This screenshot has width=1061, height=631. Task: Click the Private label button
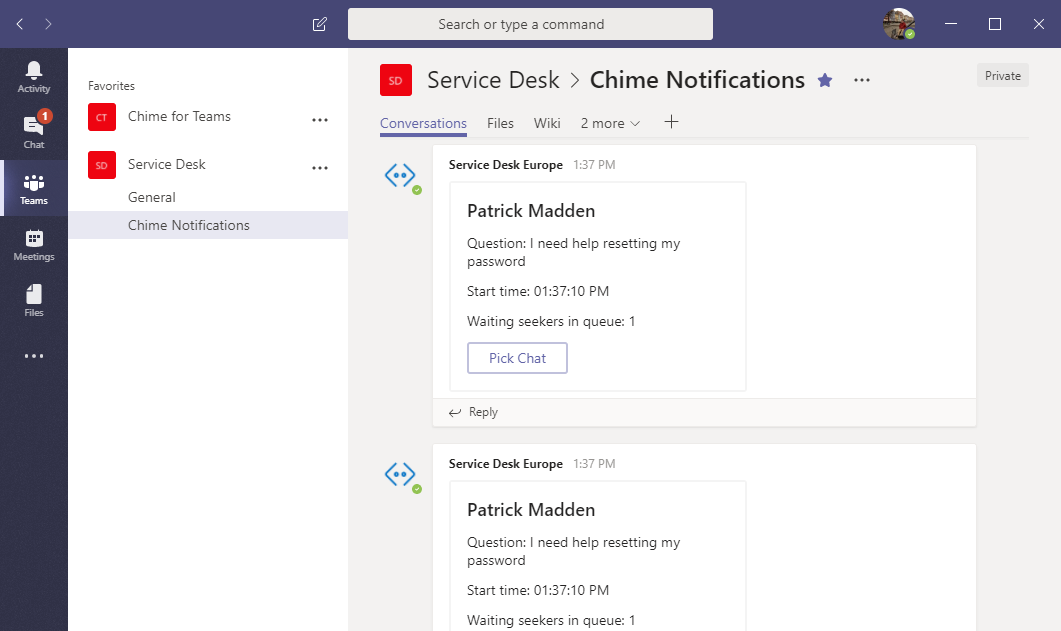tap(1003, 76)
